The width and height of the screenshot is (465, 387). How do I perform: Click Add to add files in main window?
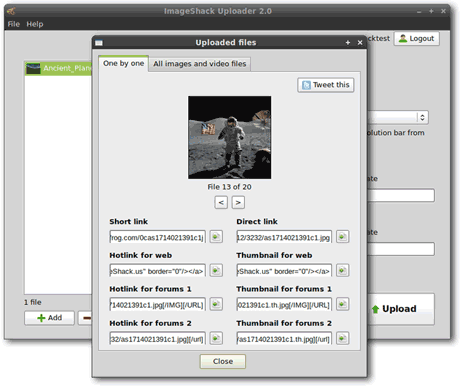49,318
